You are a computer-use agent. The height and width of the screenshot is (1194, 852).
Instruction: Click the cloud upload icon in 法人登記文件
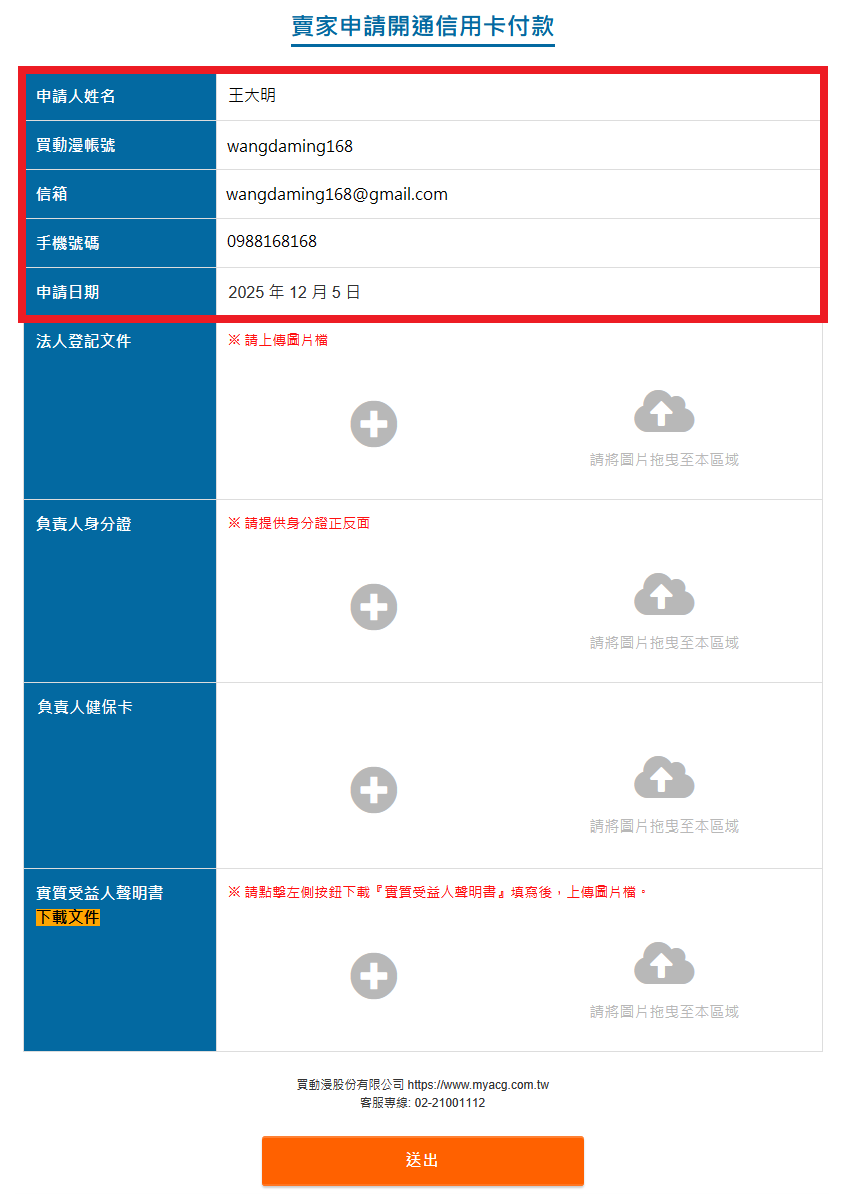point(664,412)
